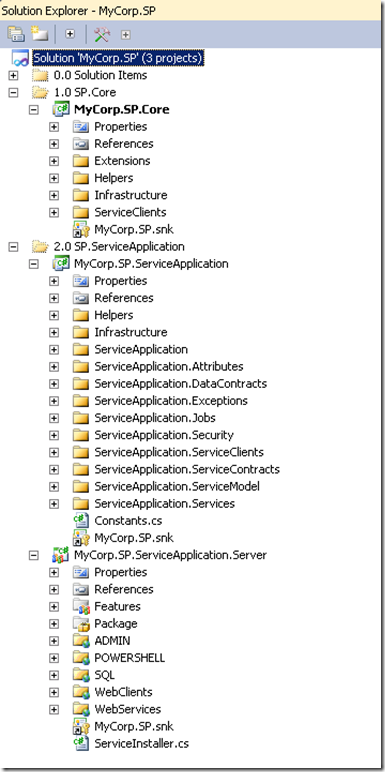
Task: Select the Infrastructure folder in MyCorp.SP.ServiceApplication
Action: 131,332
